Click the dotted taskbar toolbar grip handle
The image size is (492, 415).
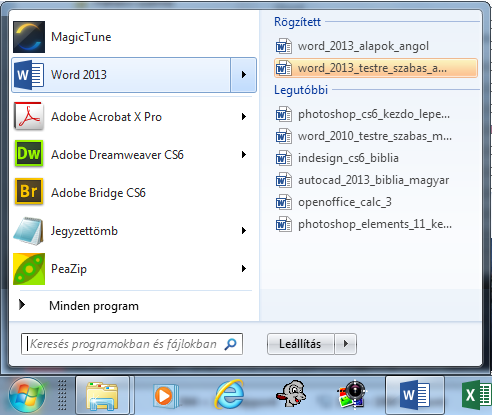point(62,395)
